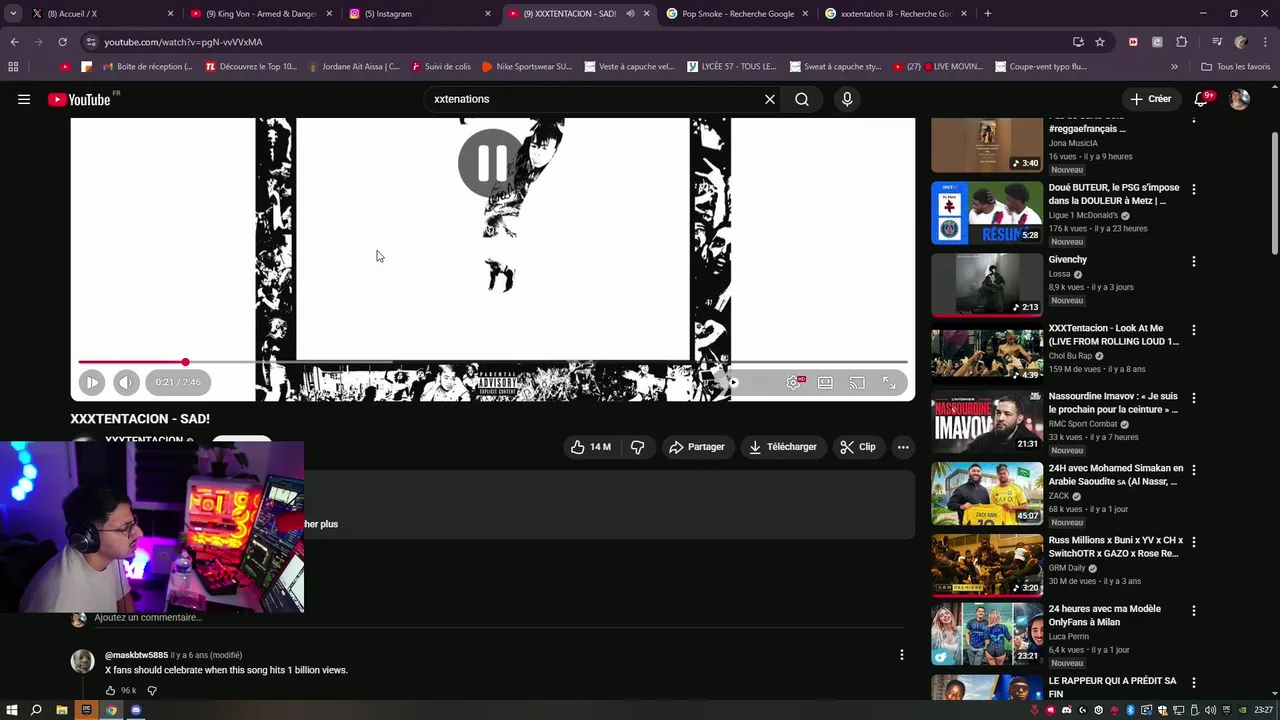This screenshot has width=1280, height=720.
Task: Start voice search with the microphone
Action: pos(847,99)
